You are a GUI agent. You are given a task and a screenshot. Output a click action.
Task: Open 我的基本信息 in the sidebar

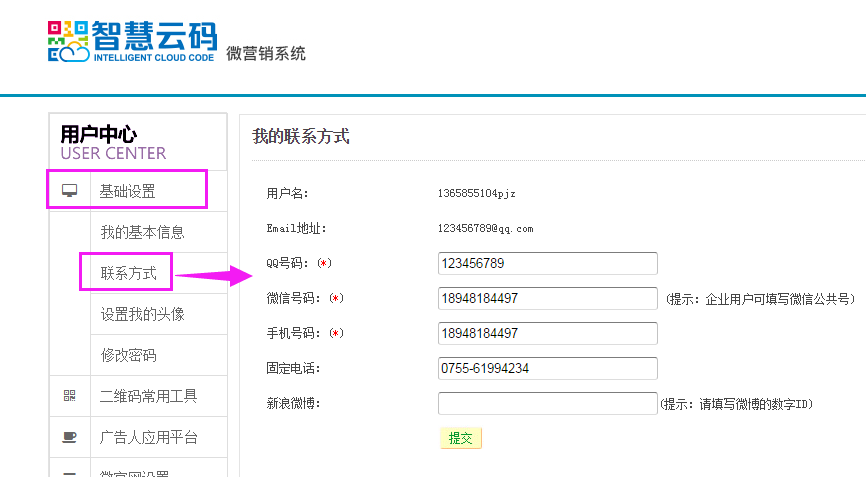click(x=142, y=232)
